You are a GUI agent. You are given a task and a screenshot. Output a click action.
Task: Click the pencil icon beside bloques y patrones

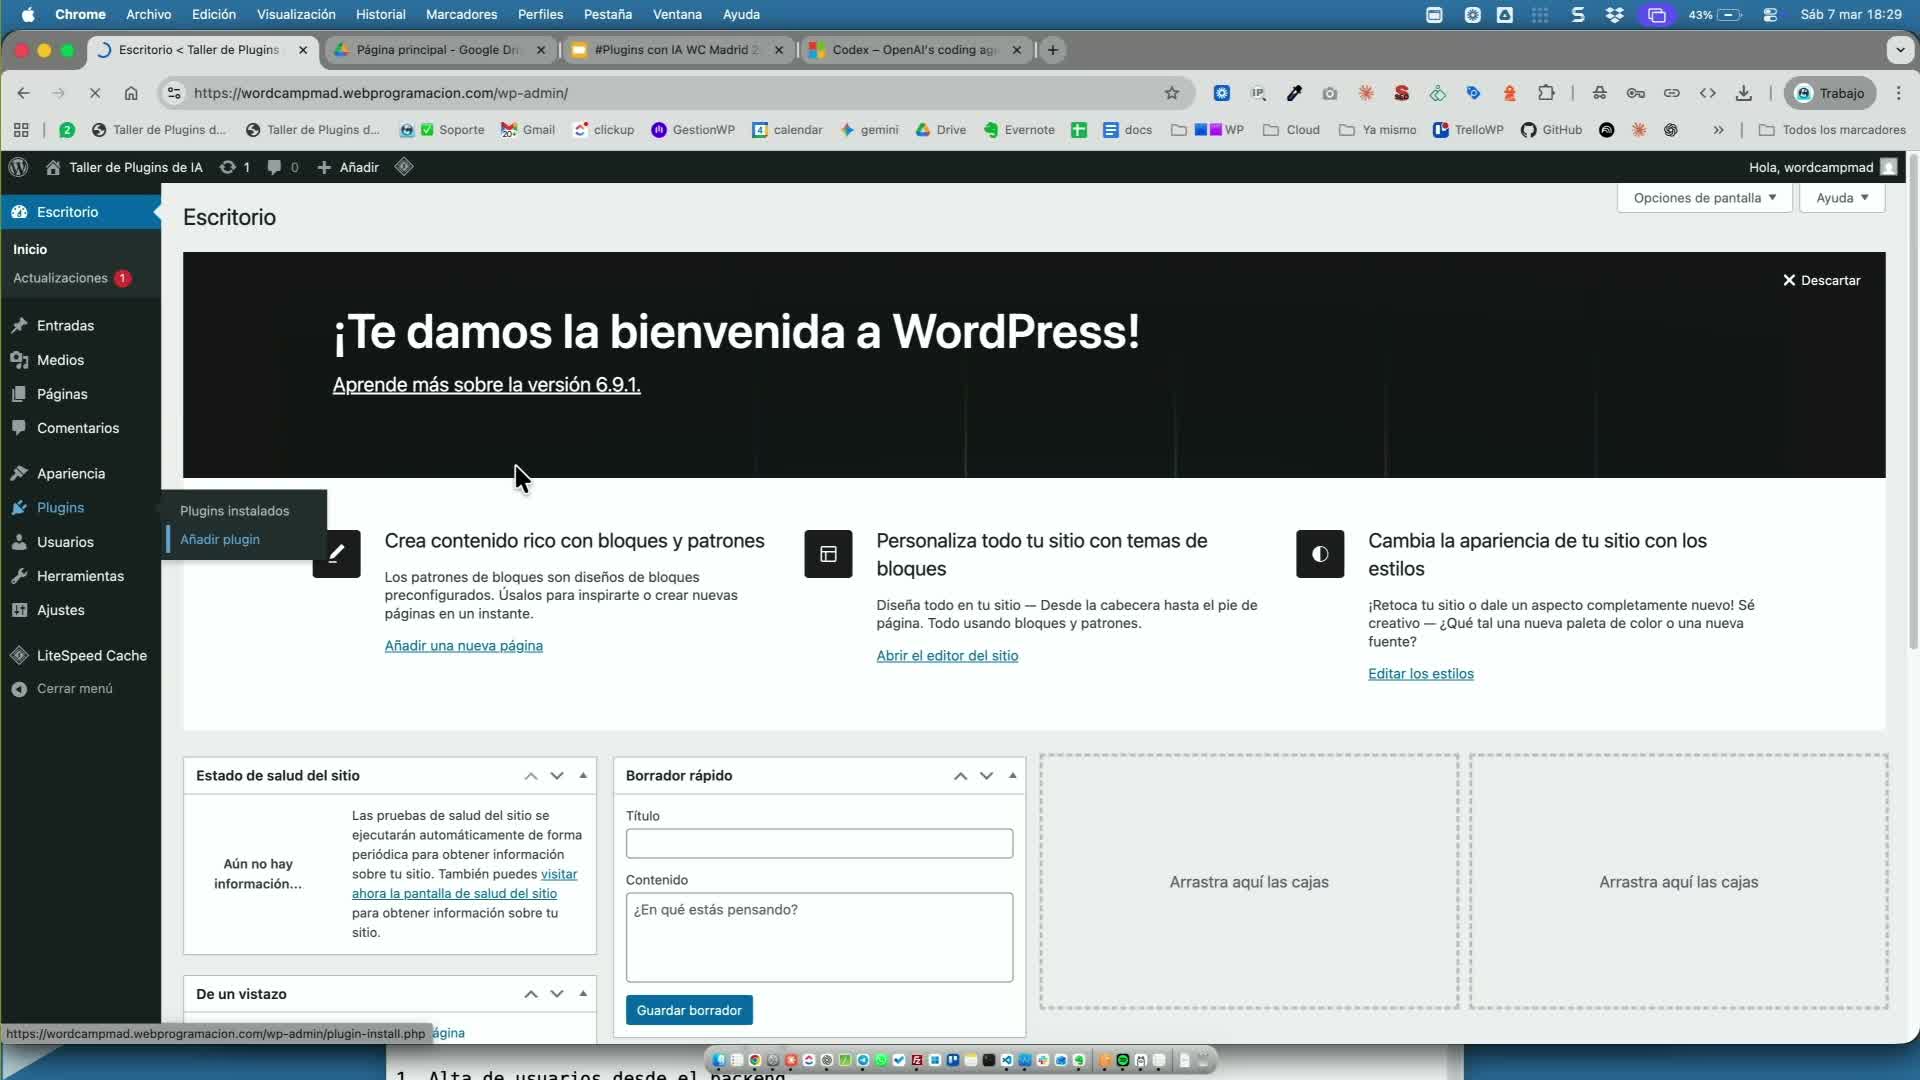tap(336, 554)
